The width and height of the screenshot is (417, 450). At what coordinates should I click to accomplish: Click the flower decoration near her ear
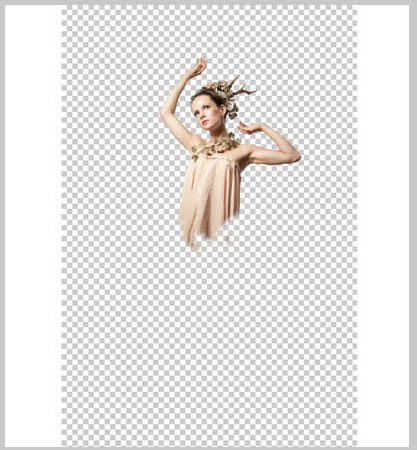[x=232, y=109]
